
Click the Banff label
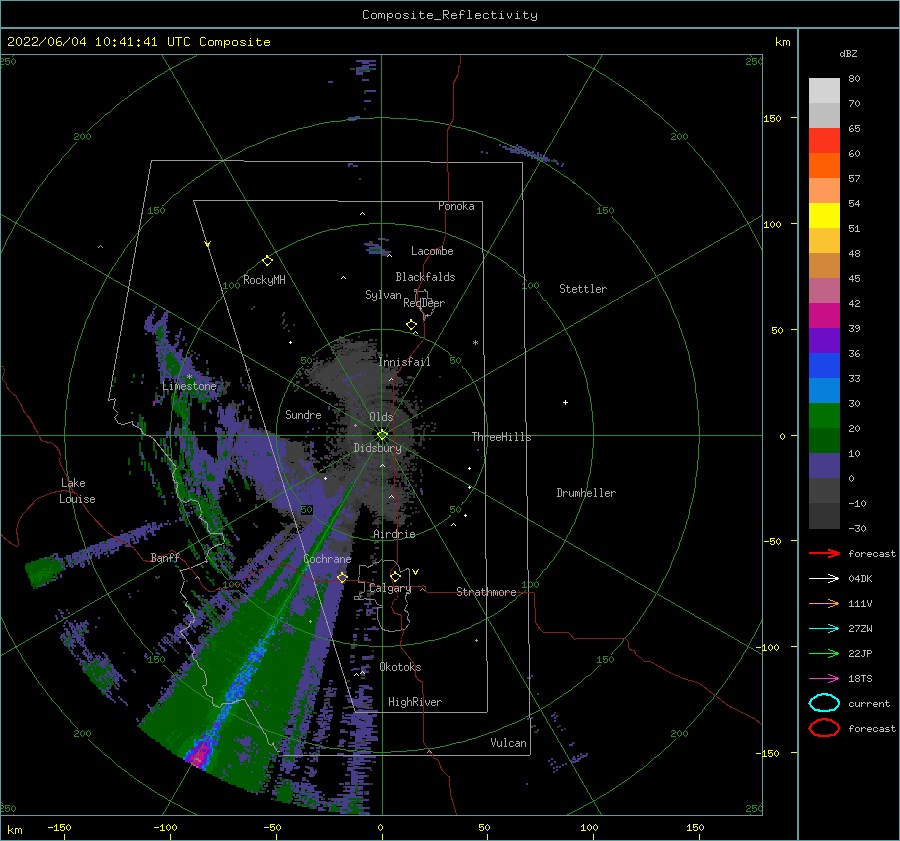[x=165, y=557]
